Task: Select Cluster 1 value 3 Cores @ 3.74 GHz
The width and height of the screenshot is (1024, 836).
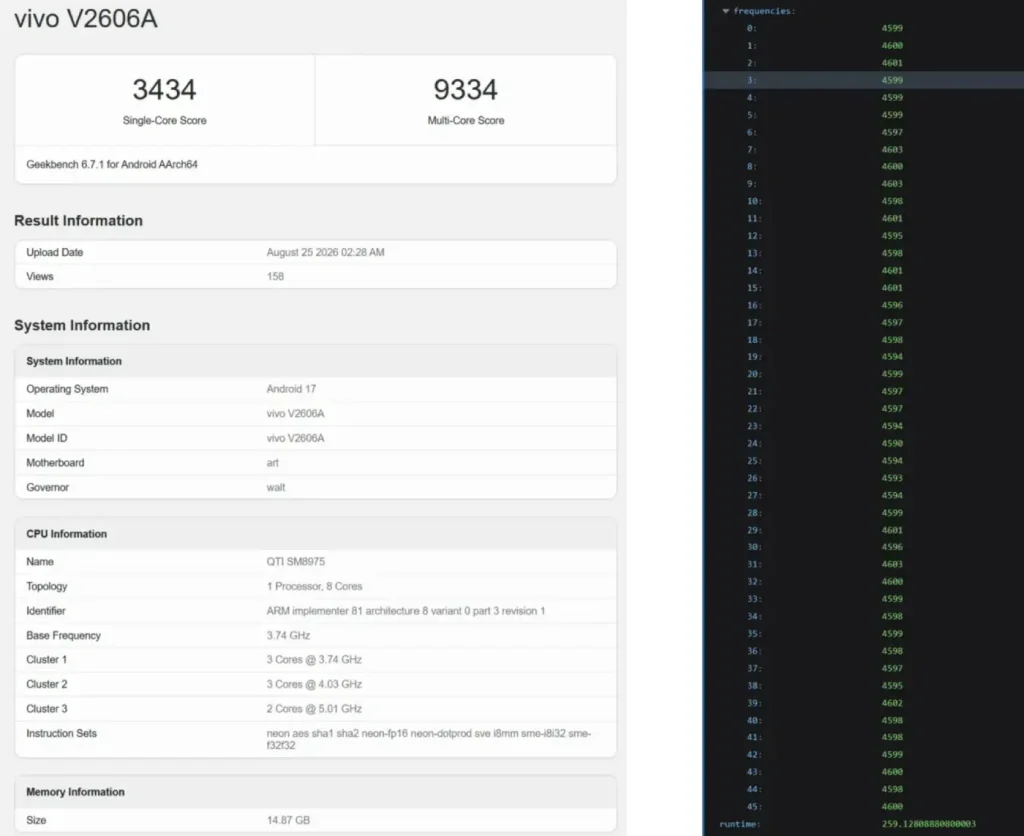Action: tap(314, 660)
